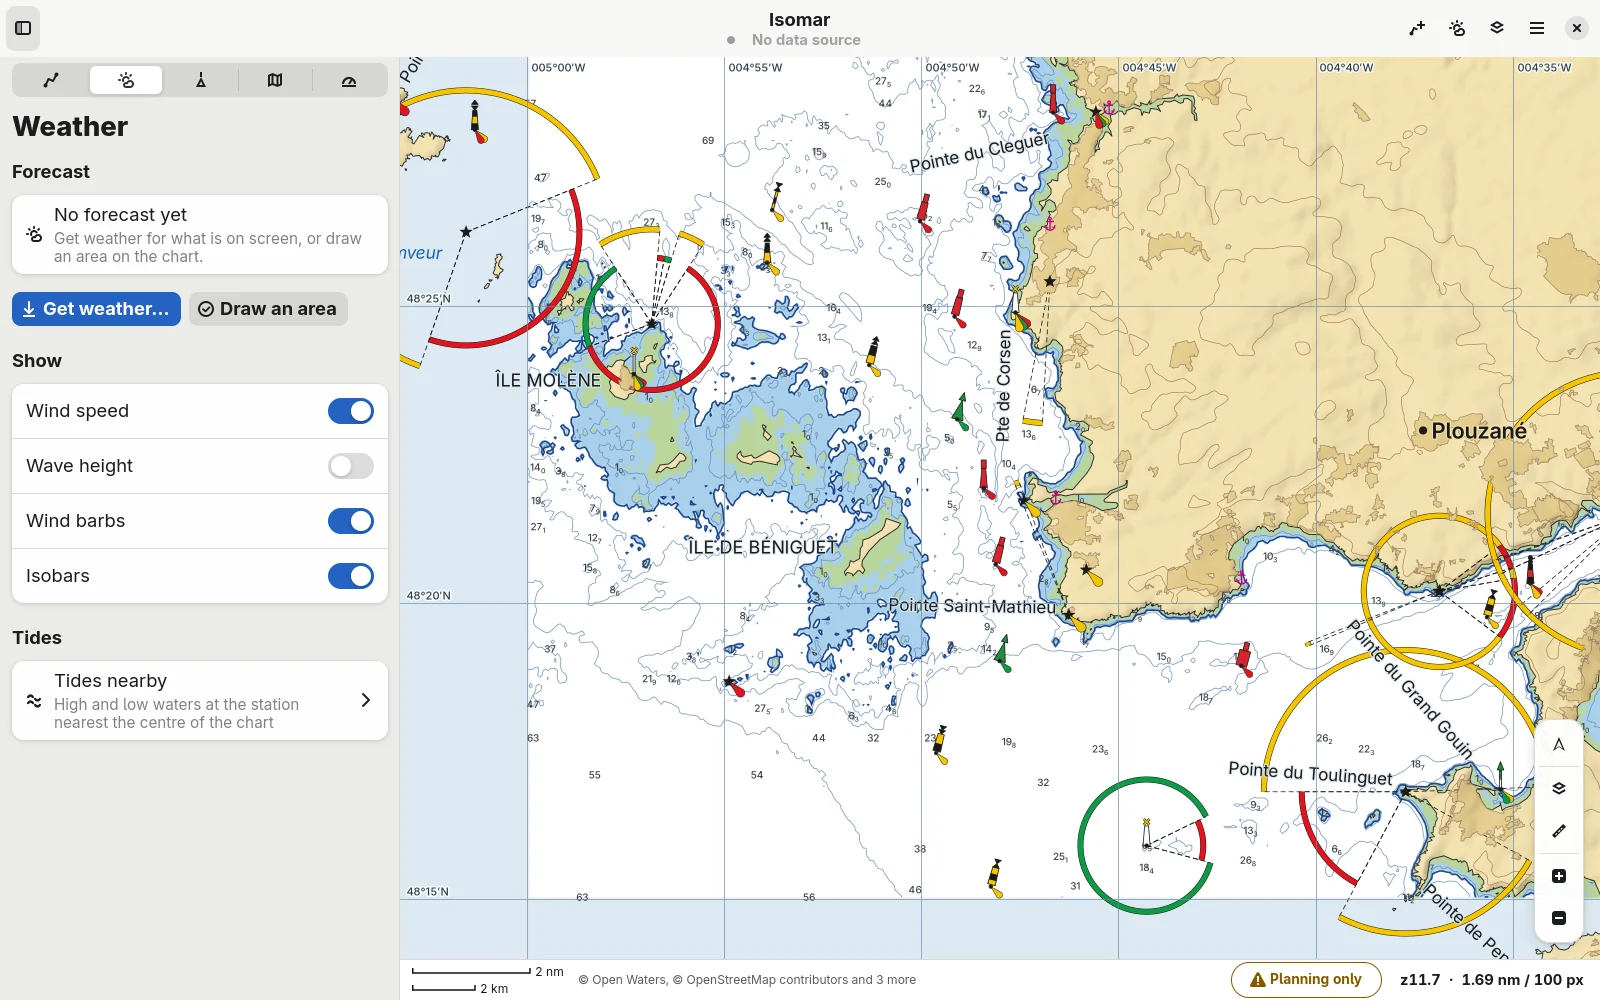Click the weather icon in header bar

pyautogui.click(x=1457, y=28)
